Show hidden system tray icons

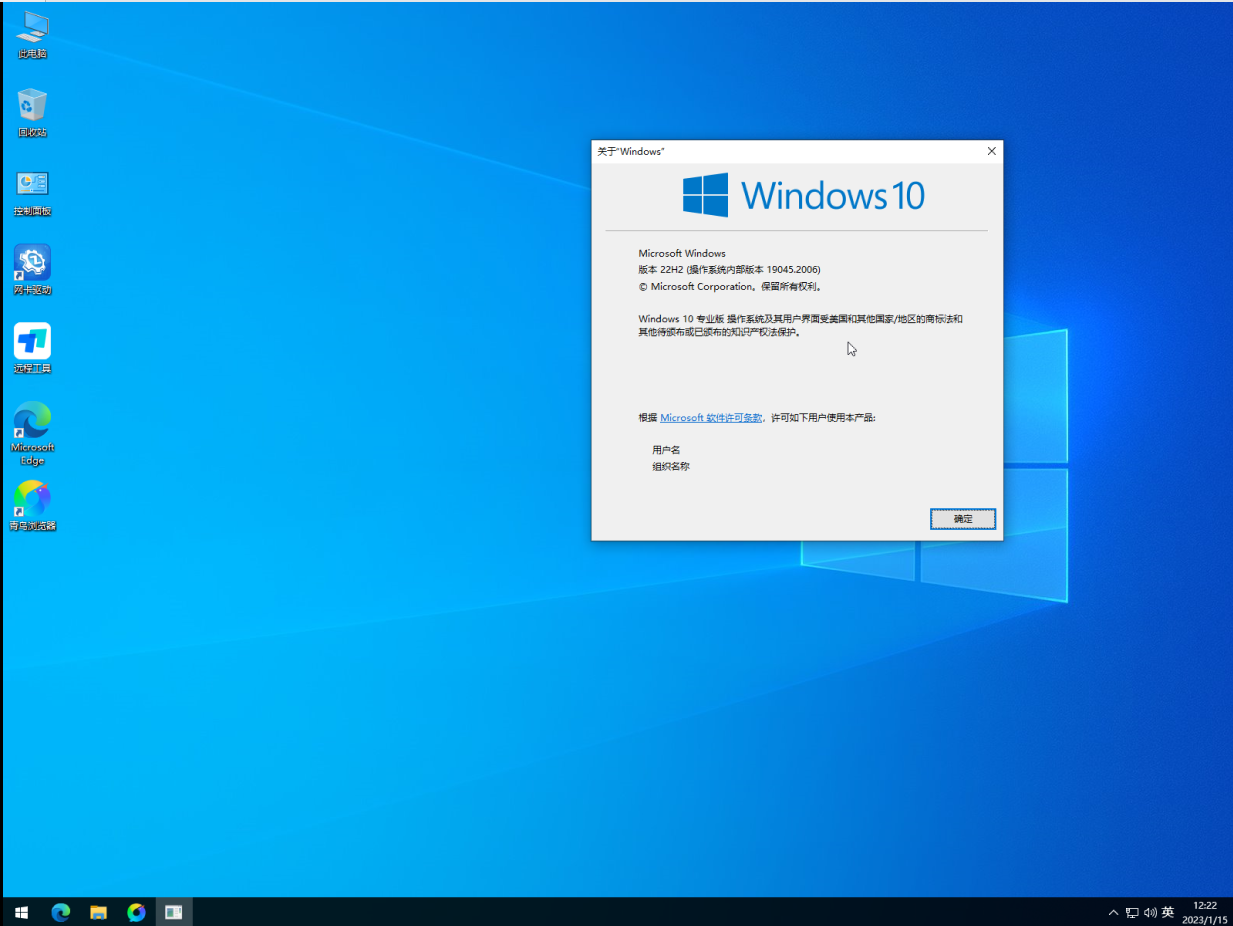(1114, 912)
